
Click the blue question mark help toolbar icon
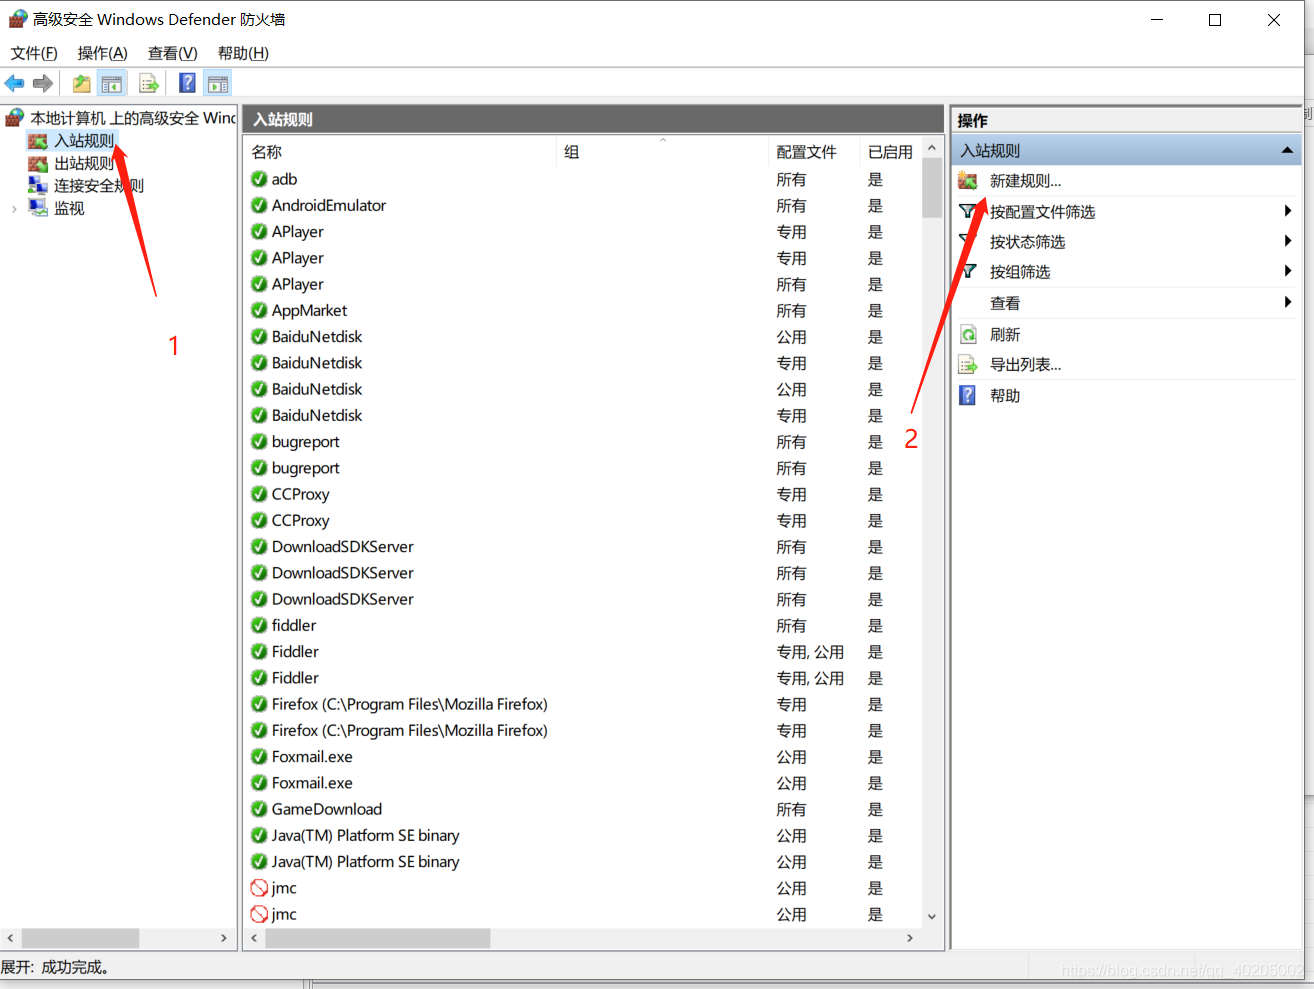(187, 84)
